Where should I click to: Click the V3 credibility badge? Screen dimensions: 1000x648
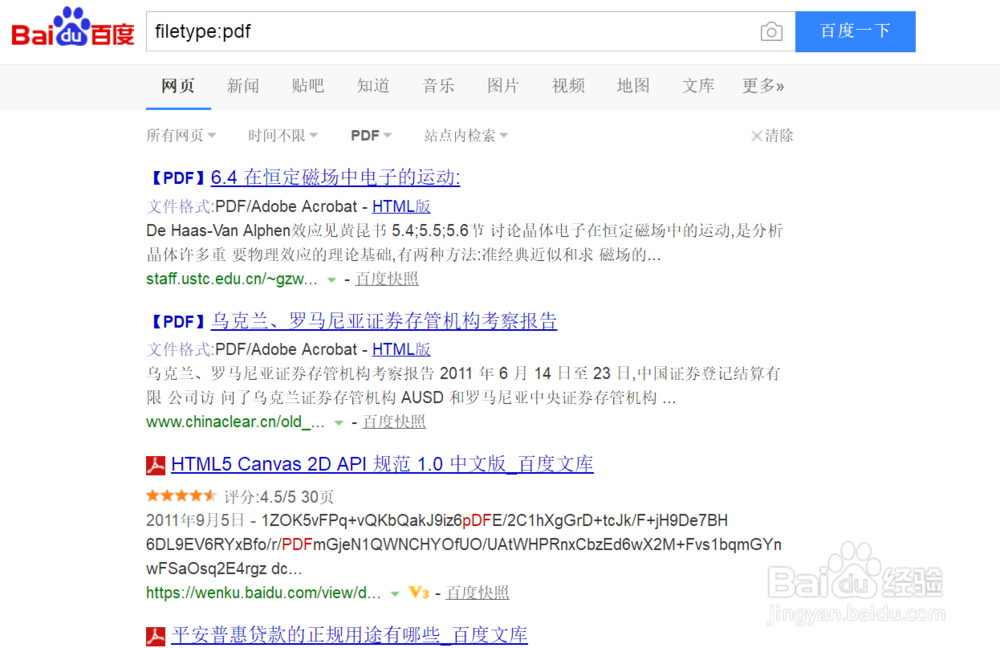(x=418, y=593)
